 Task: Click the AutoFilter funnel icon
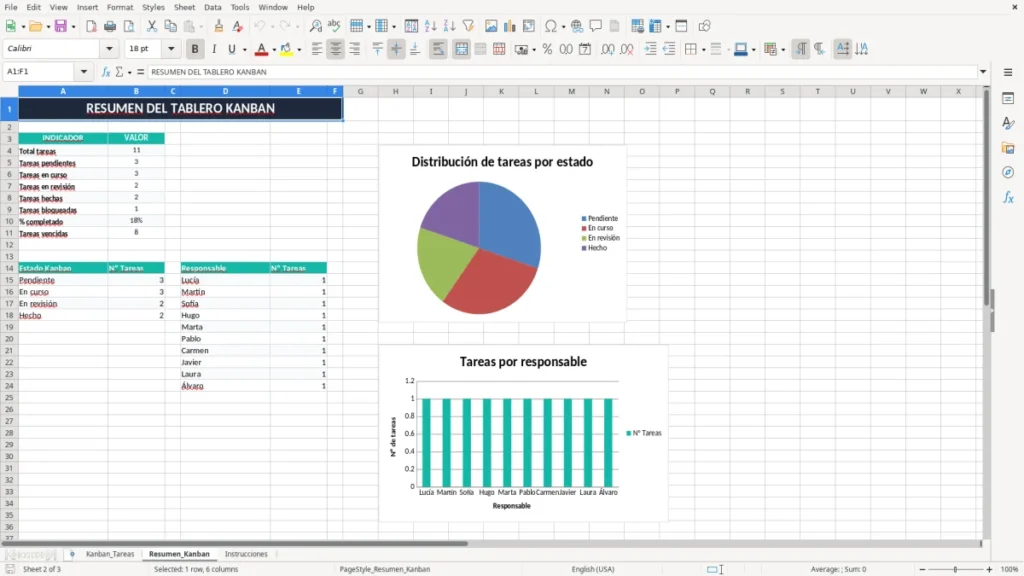tap(468, 26)
